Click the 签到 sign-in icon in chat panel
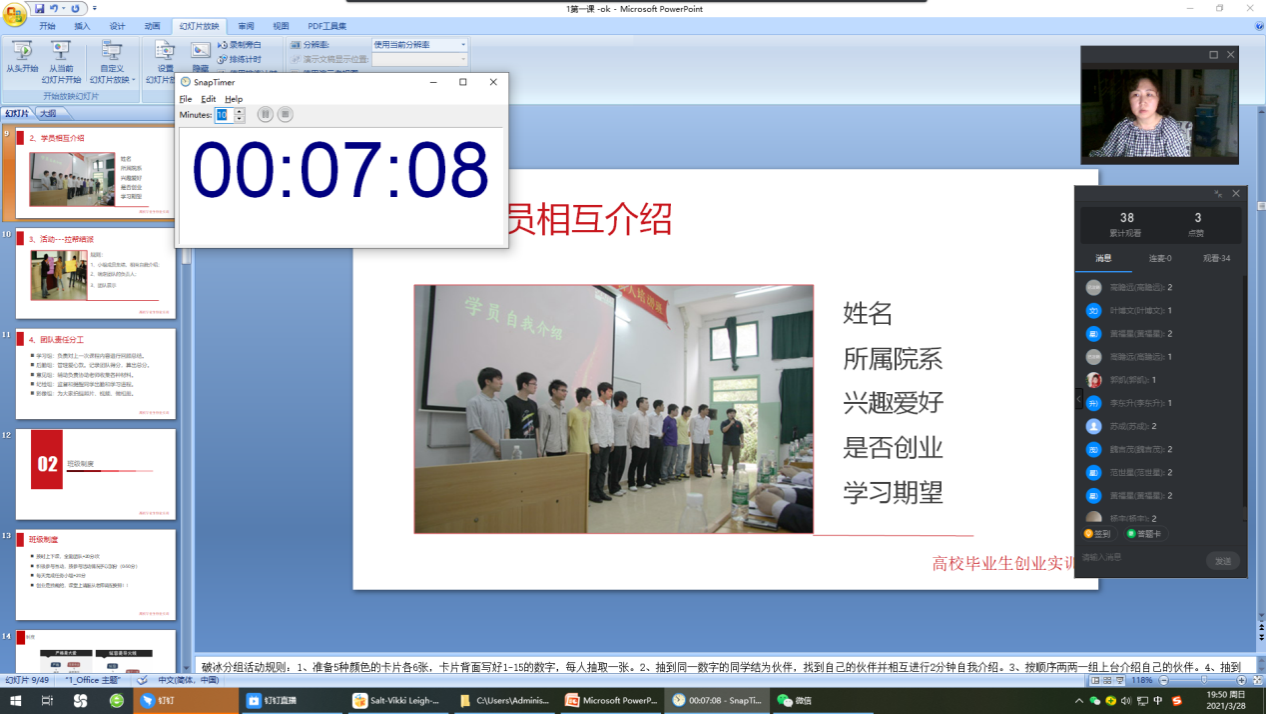The height and width of the screenshot is (714, 1266). pos(1097,534)
